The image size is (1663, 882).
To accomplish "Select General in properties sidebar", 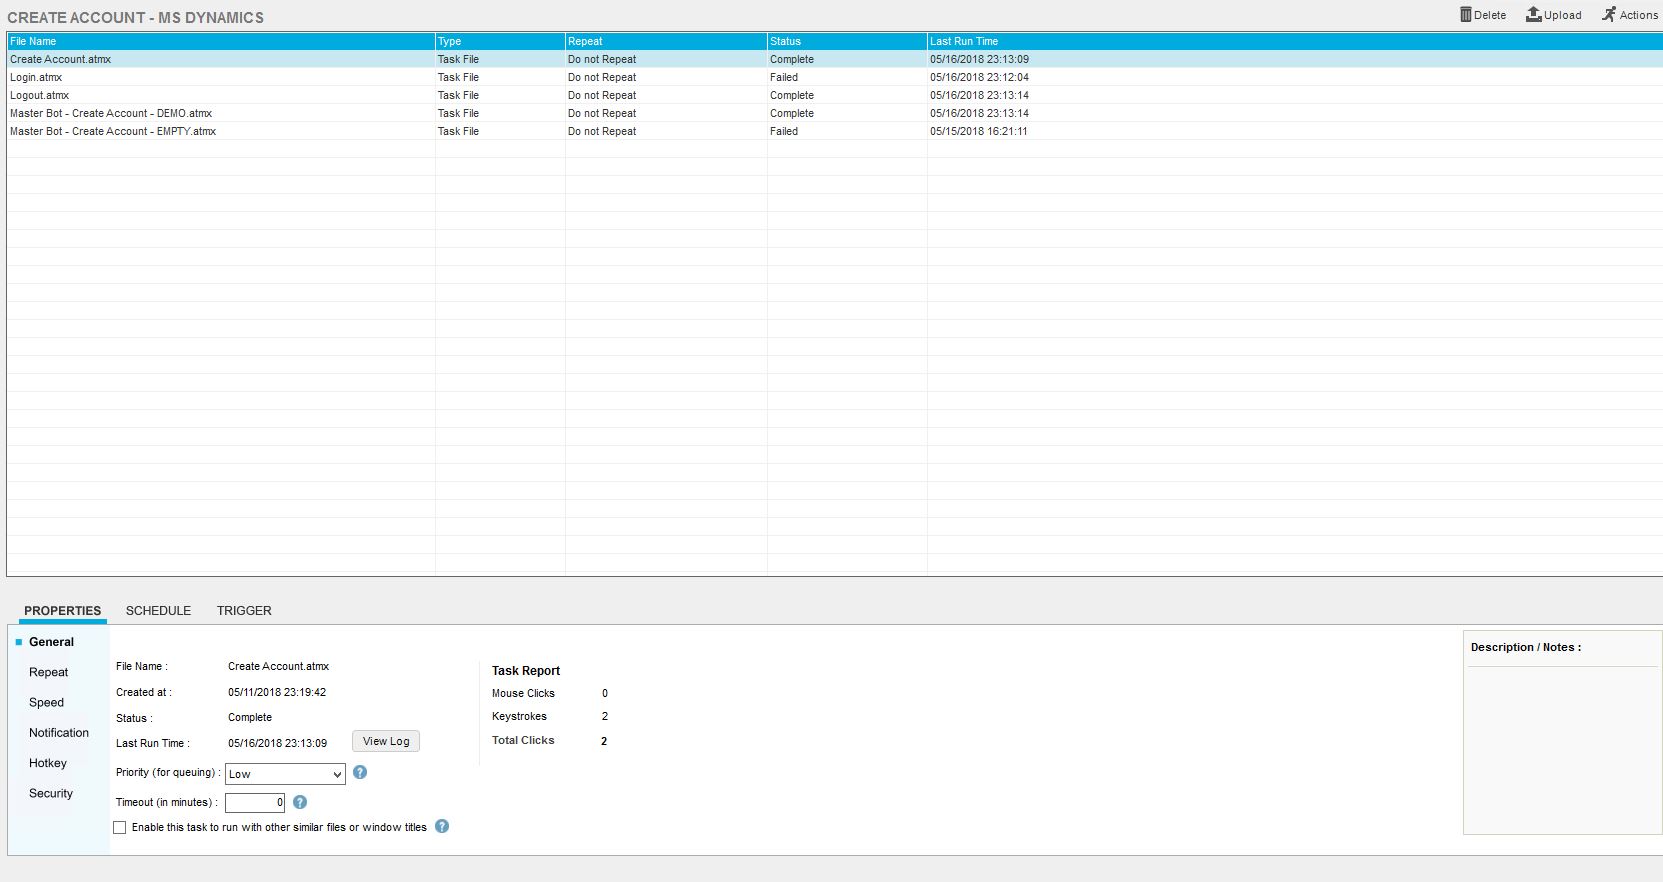I will 51,642.
